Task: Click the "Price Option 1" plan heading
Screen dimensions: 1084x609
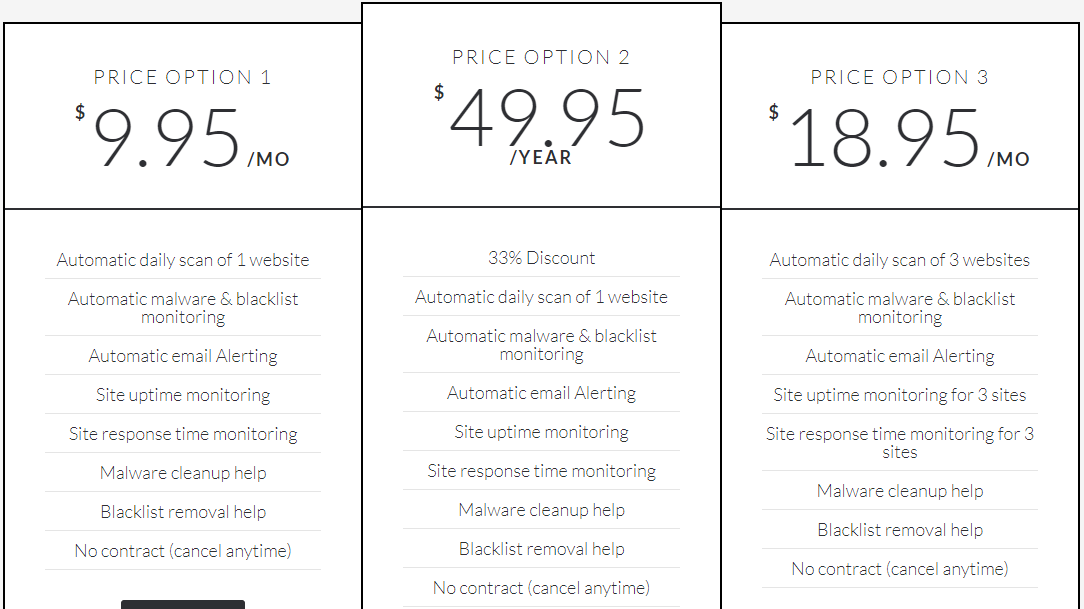Action: (182, 77)
